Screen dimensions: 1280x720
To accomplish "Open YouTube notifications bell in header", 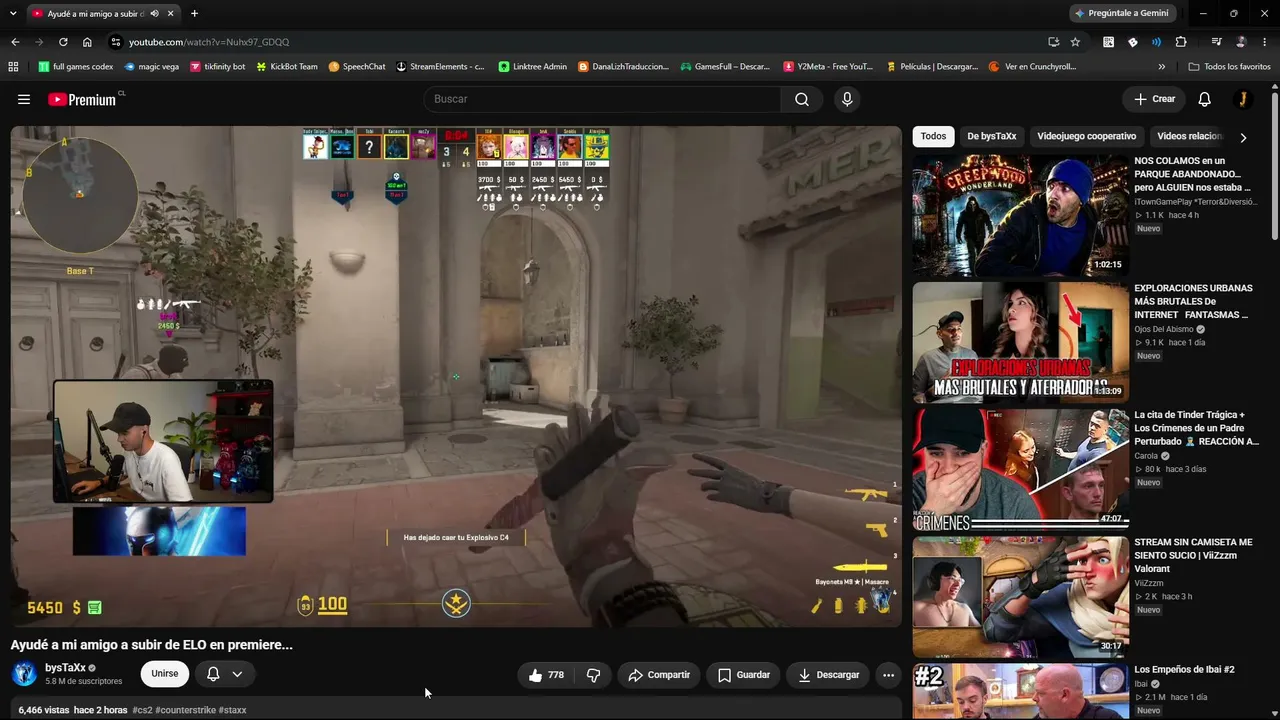I will point(1205,99).
